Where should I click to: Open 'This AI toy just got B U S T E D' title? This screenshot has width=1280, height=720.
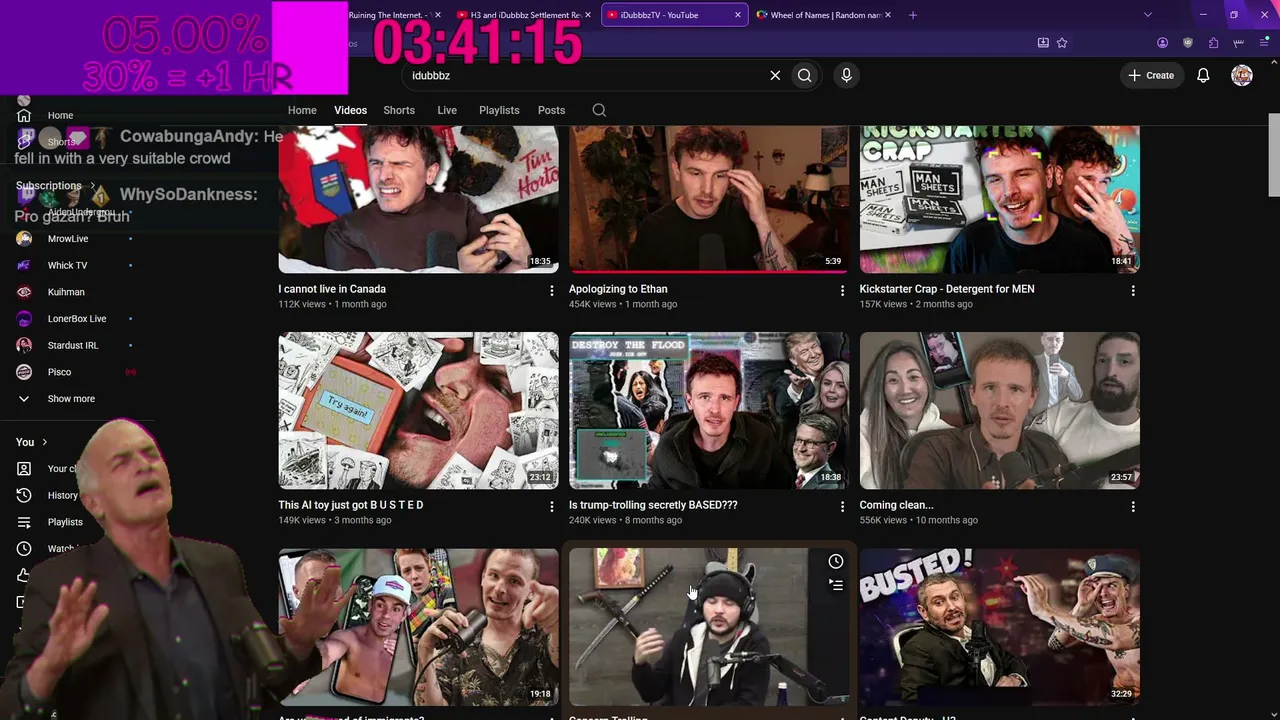point(351,505)
